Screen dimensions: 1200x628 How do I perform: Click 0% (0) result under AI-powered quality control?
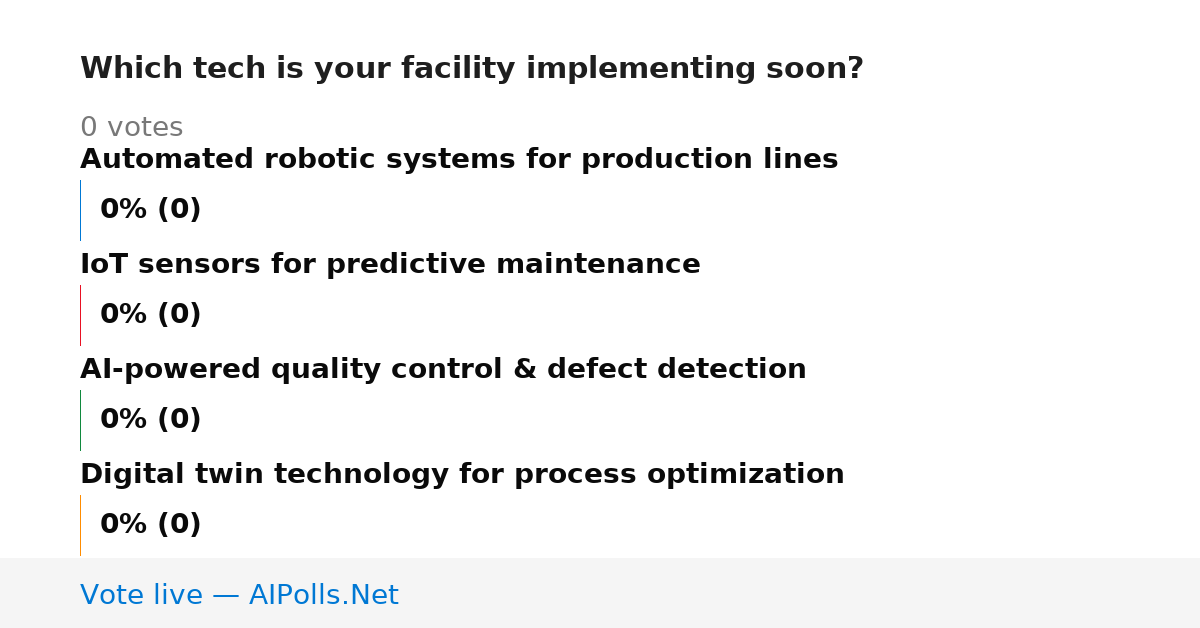coord(150,420)
